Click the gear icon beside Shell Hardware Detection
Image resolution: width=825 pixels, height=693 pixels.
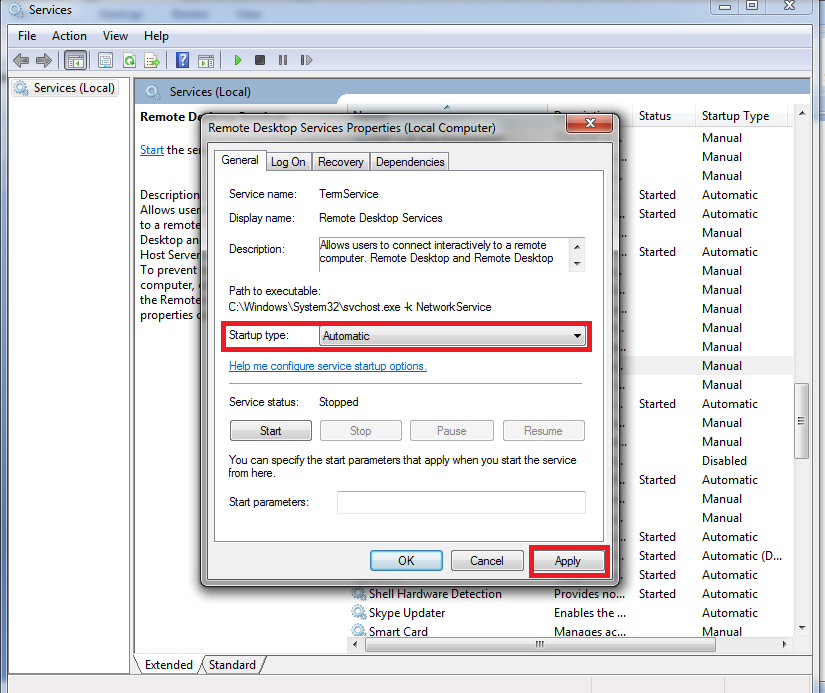coord(359,593)
